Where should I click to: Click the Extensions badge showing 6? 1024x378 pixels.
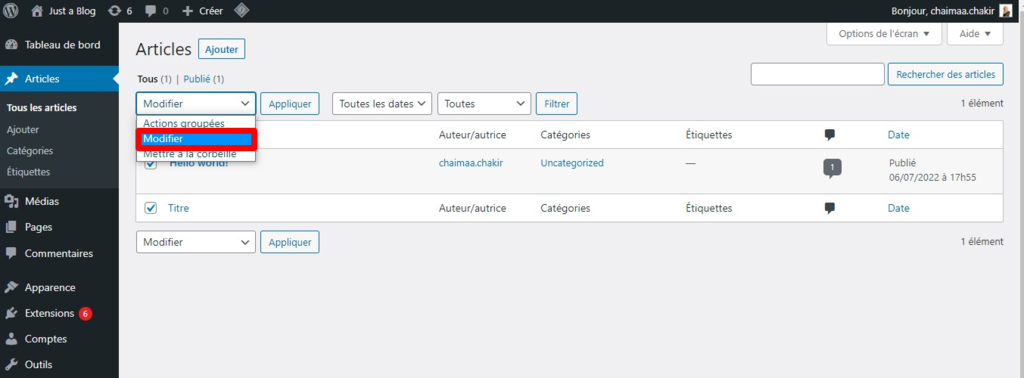[85, 313]
